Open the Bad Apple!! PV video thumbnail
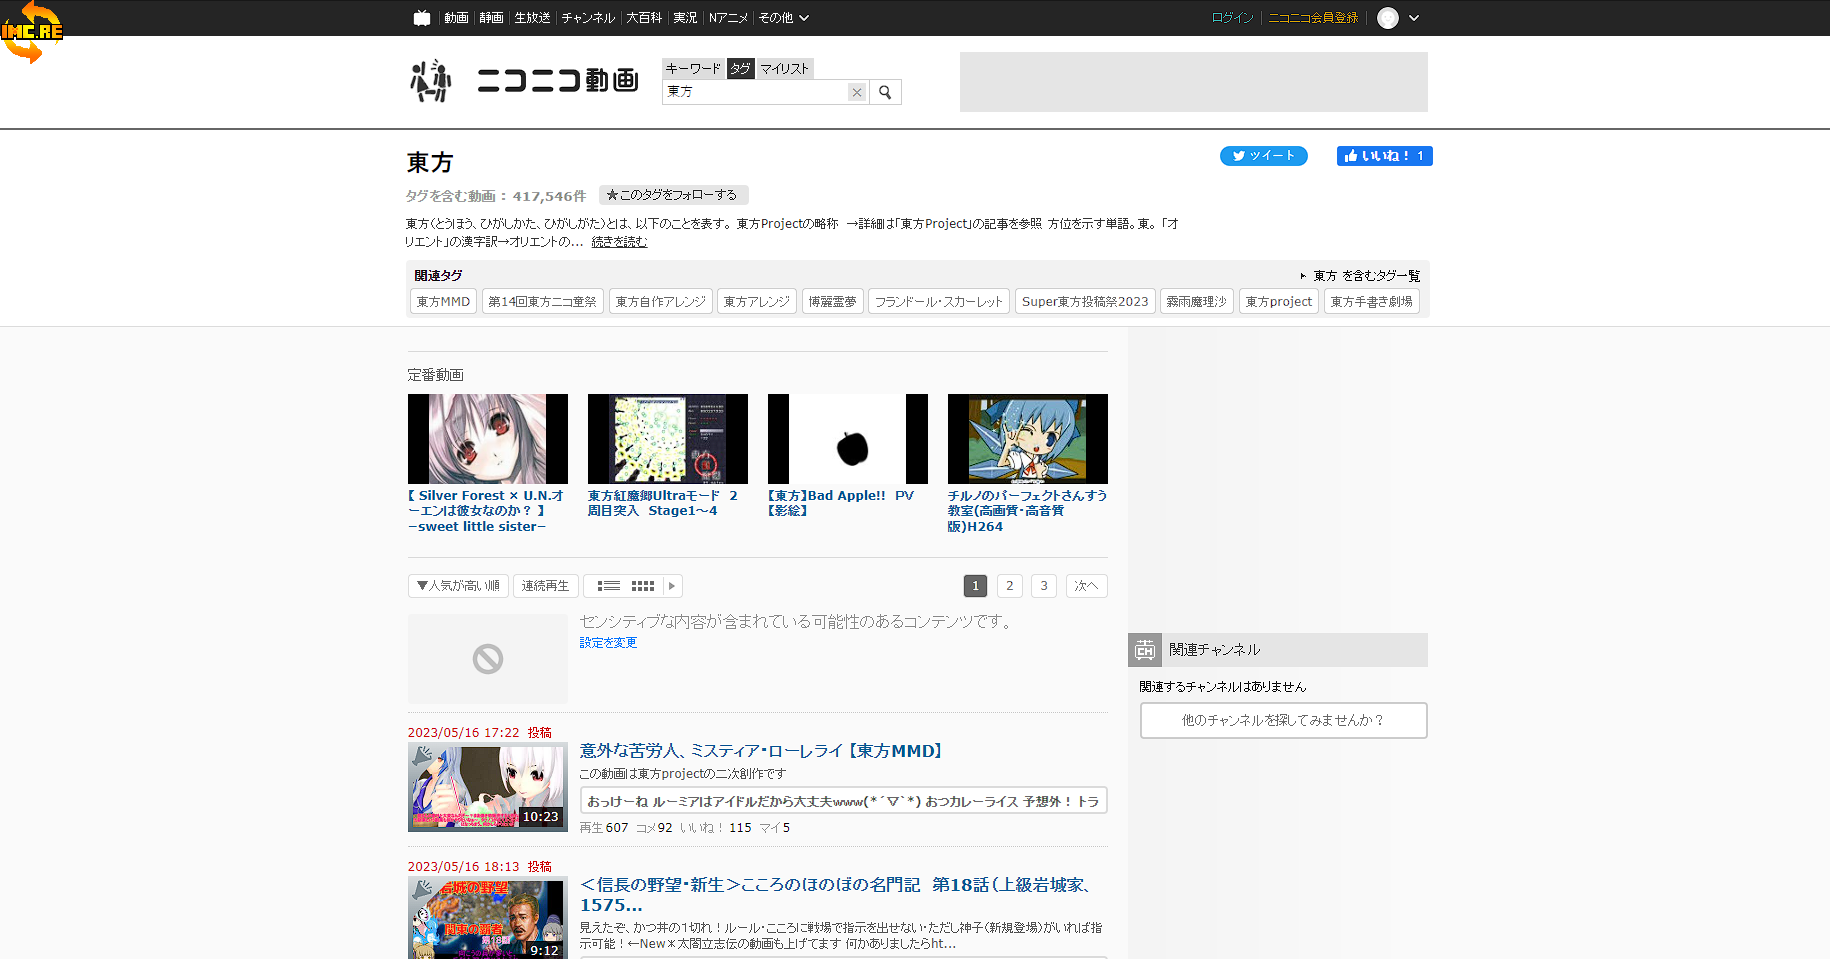The image size is (1830, 959). (847, 439)
